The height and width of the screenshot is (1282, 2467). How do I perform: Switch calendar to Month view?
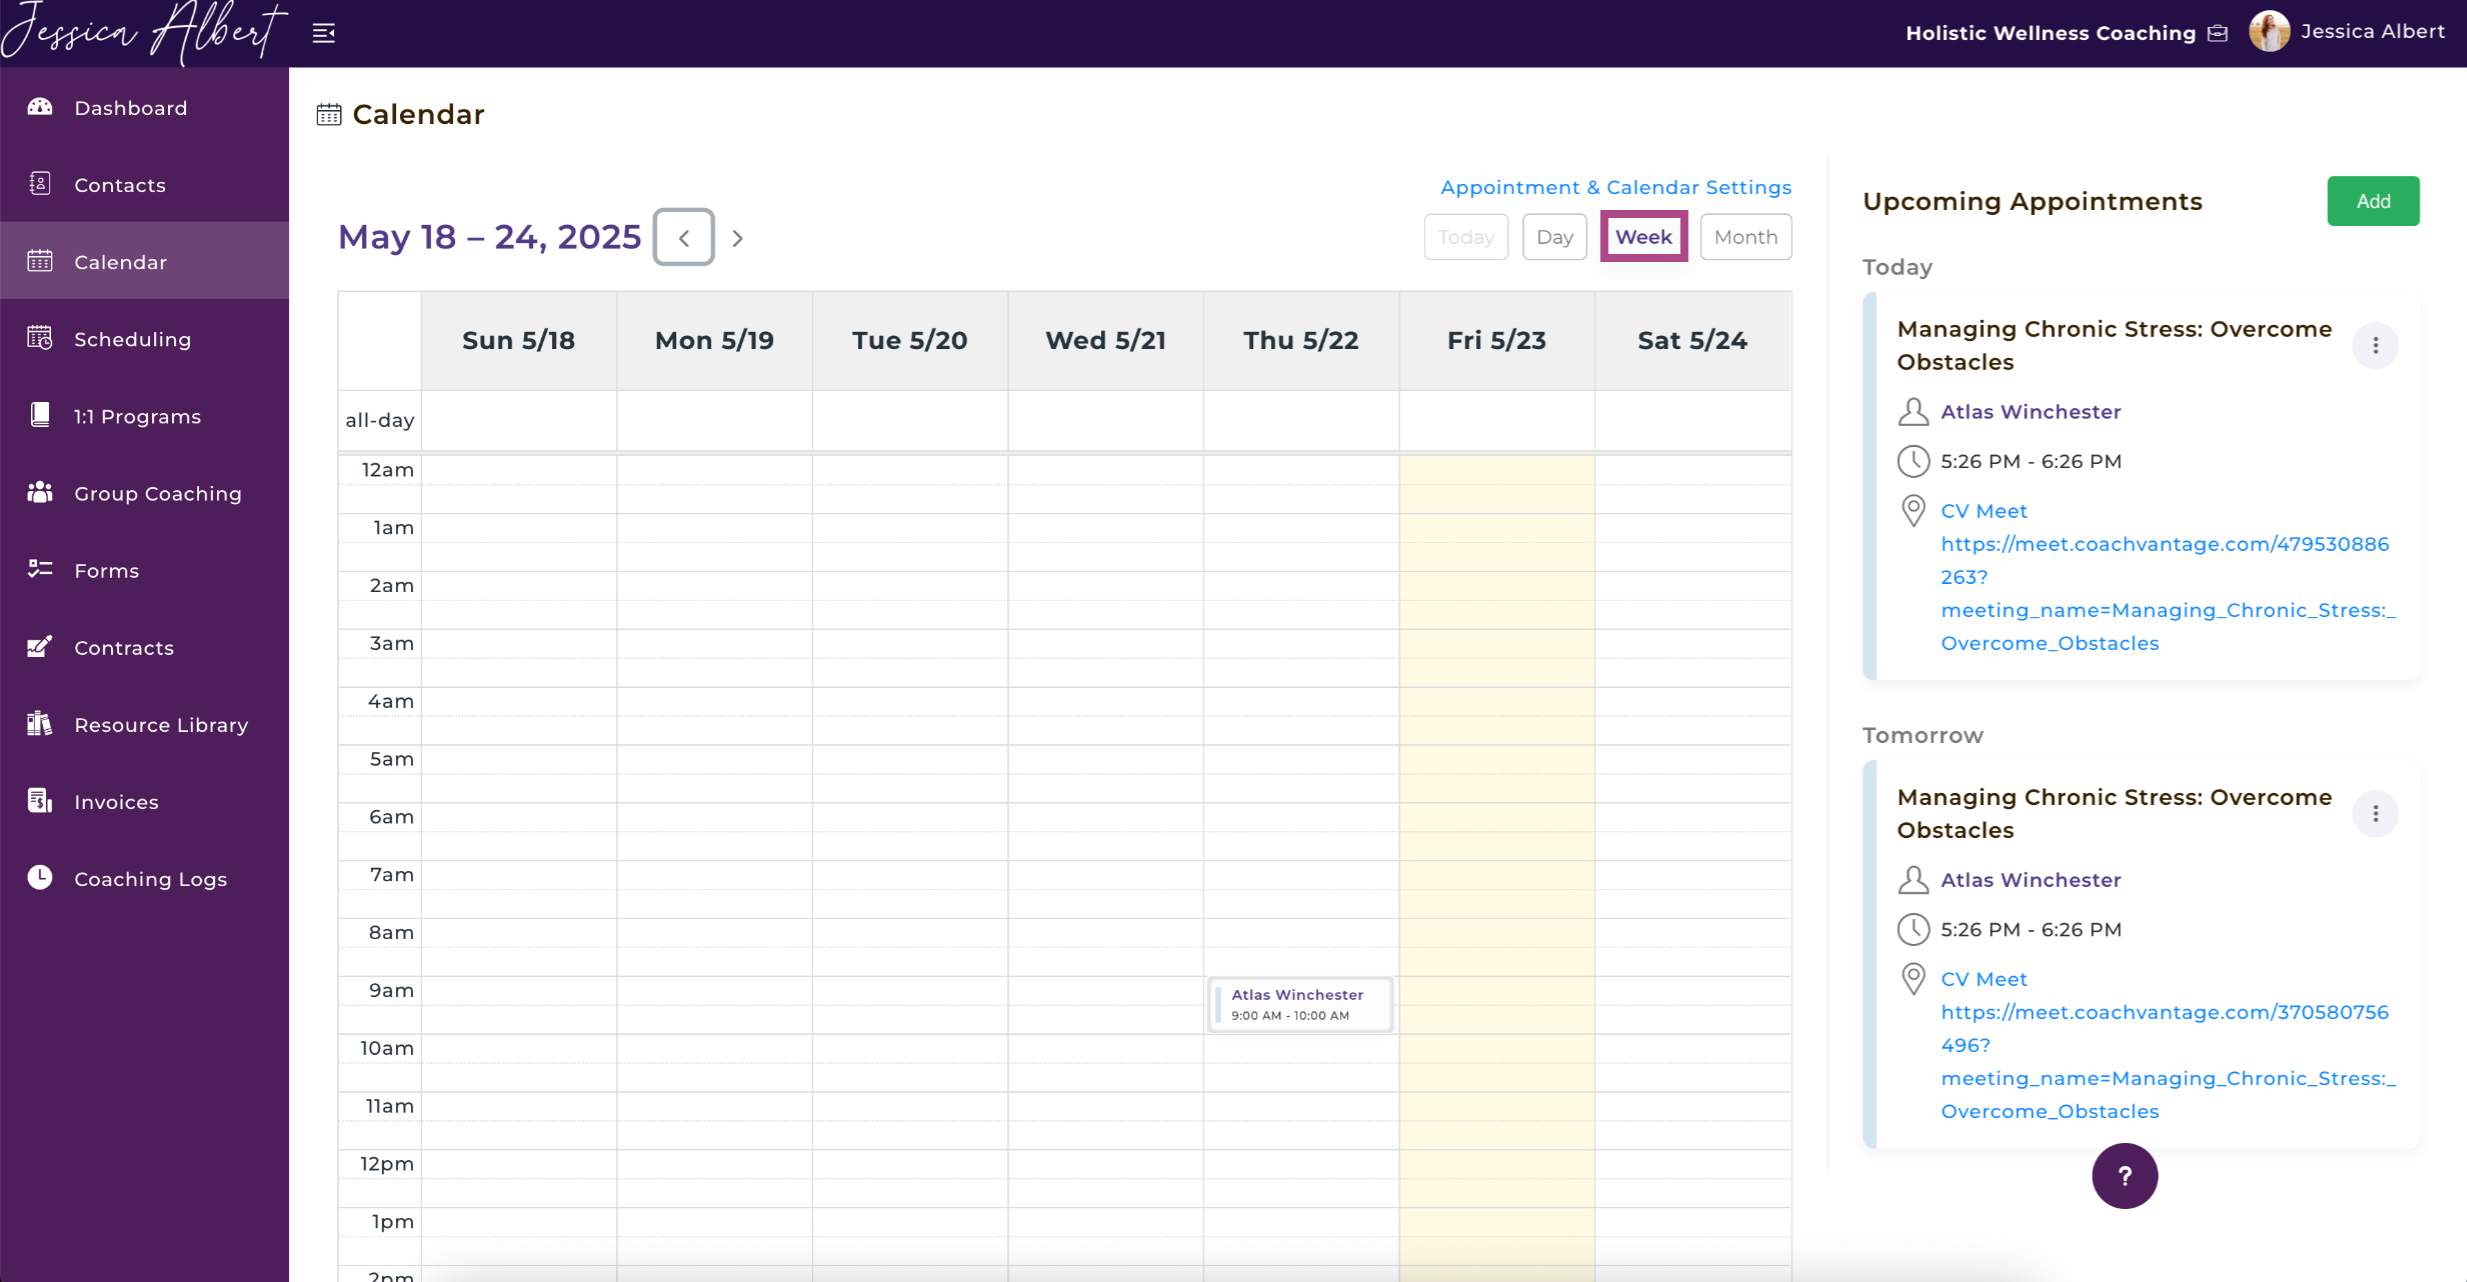[1745, 237]
